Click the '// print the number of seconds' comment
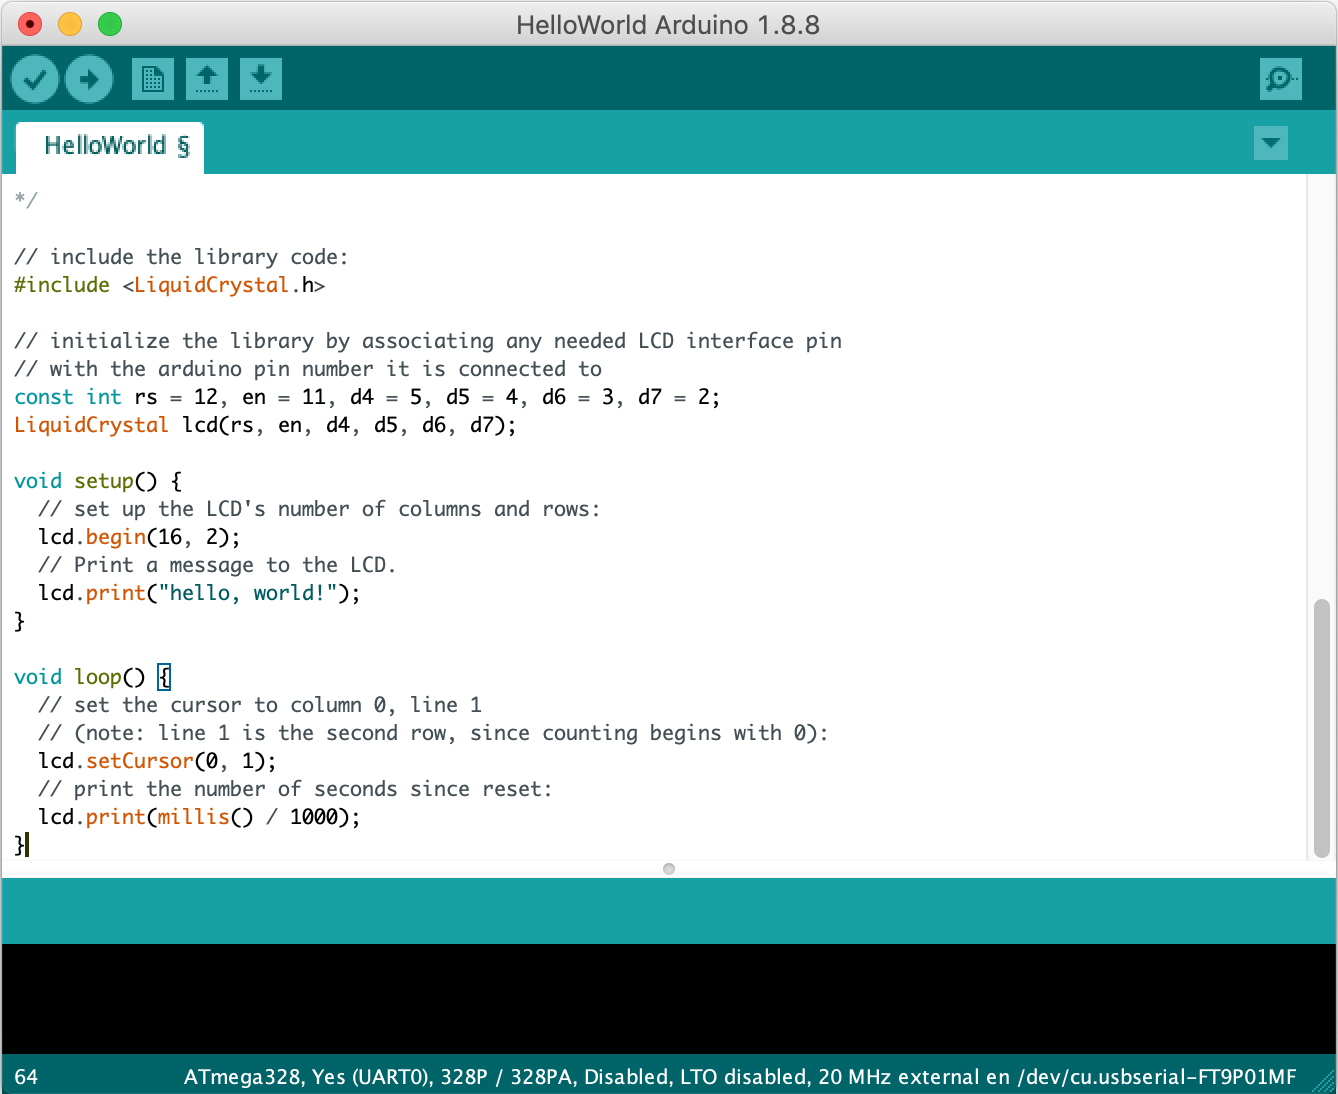1338x1094 pixels. click(295, 789)
